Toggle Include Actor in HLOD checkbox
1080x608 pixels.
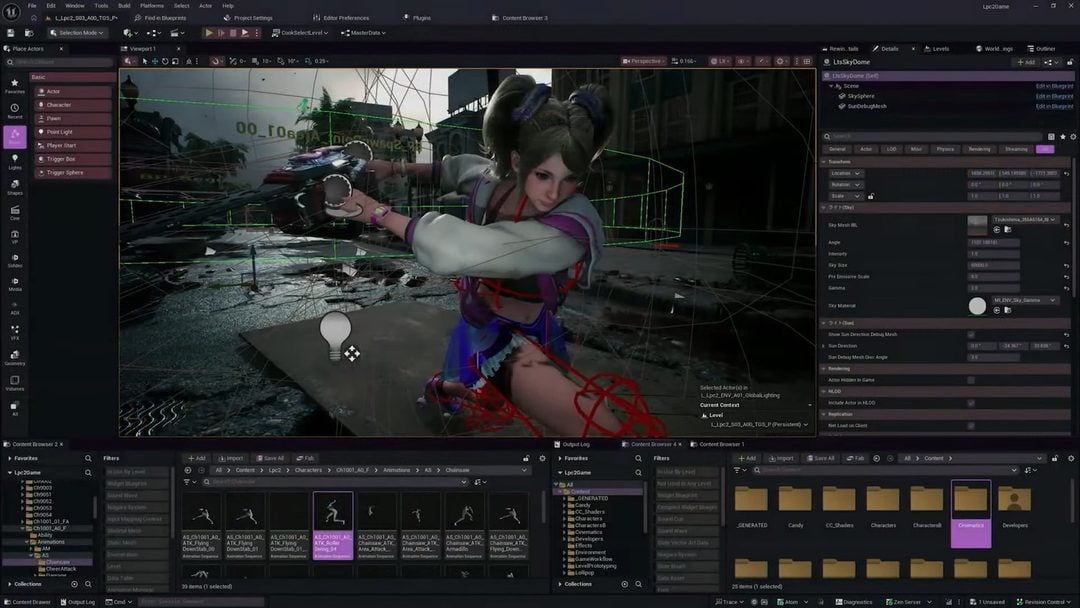(x=970, y=403)
